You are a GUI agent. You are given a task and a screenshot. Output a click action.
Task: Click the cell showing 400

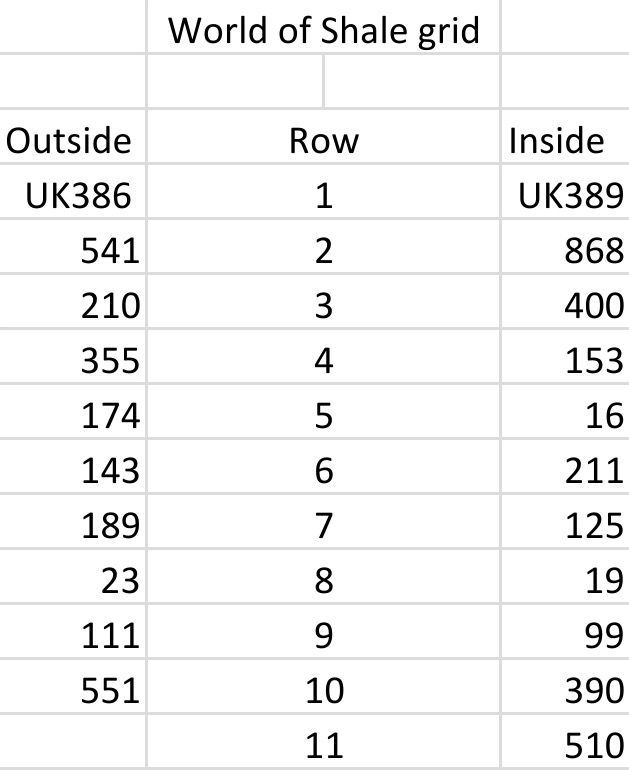(x=565, y=301)
